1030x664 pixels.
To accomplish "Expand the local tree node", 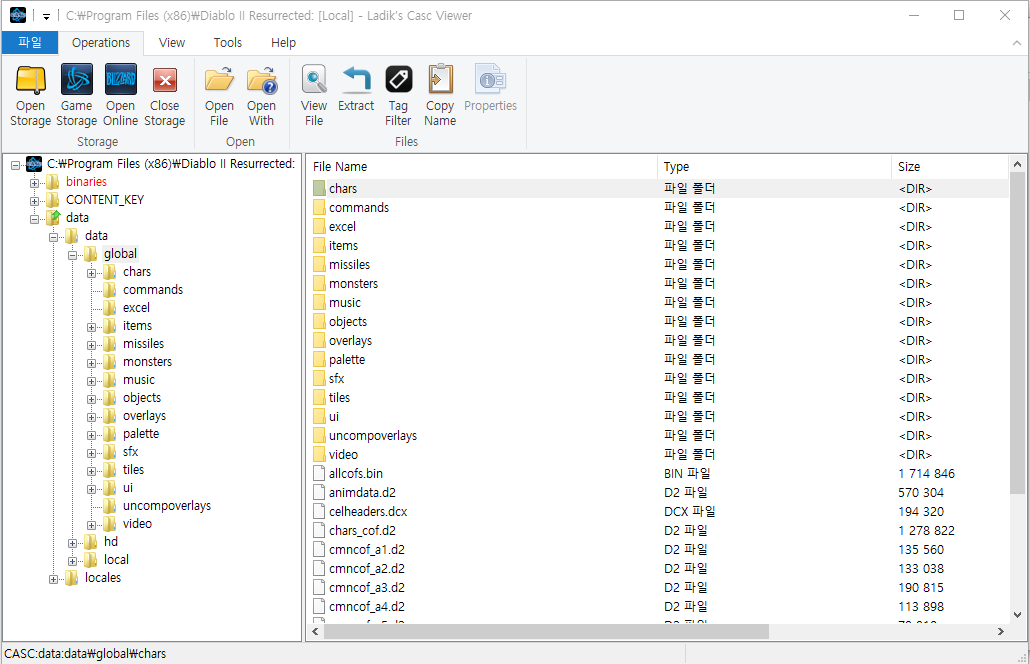I will pyautogui.click(x=72, y=561).
